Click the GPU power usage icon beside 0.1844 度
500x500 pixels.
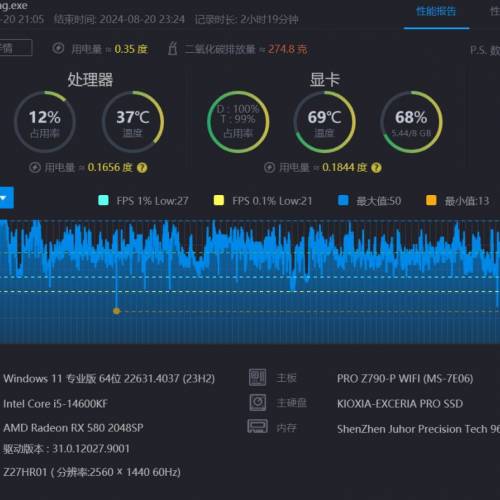[x=269, y=167]
